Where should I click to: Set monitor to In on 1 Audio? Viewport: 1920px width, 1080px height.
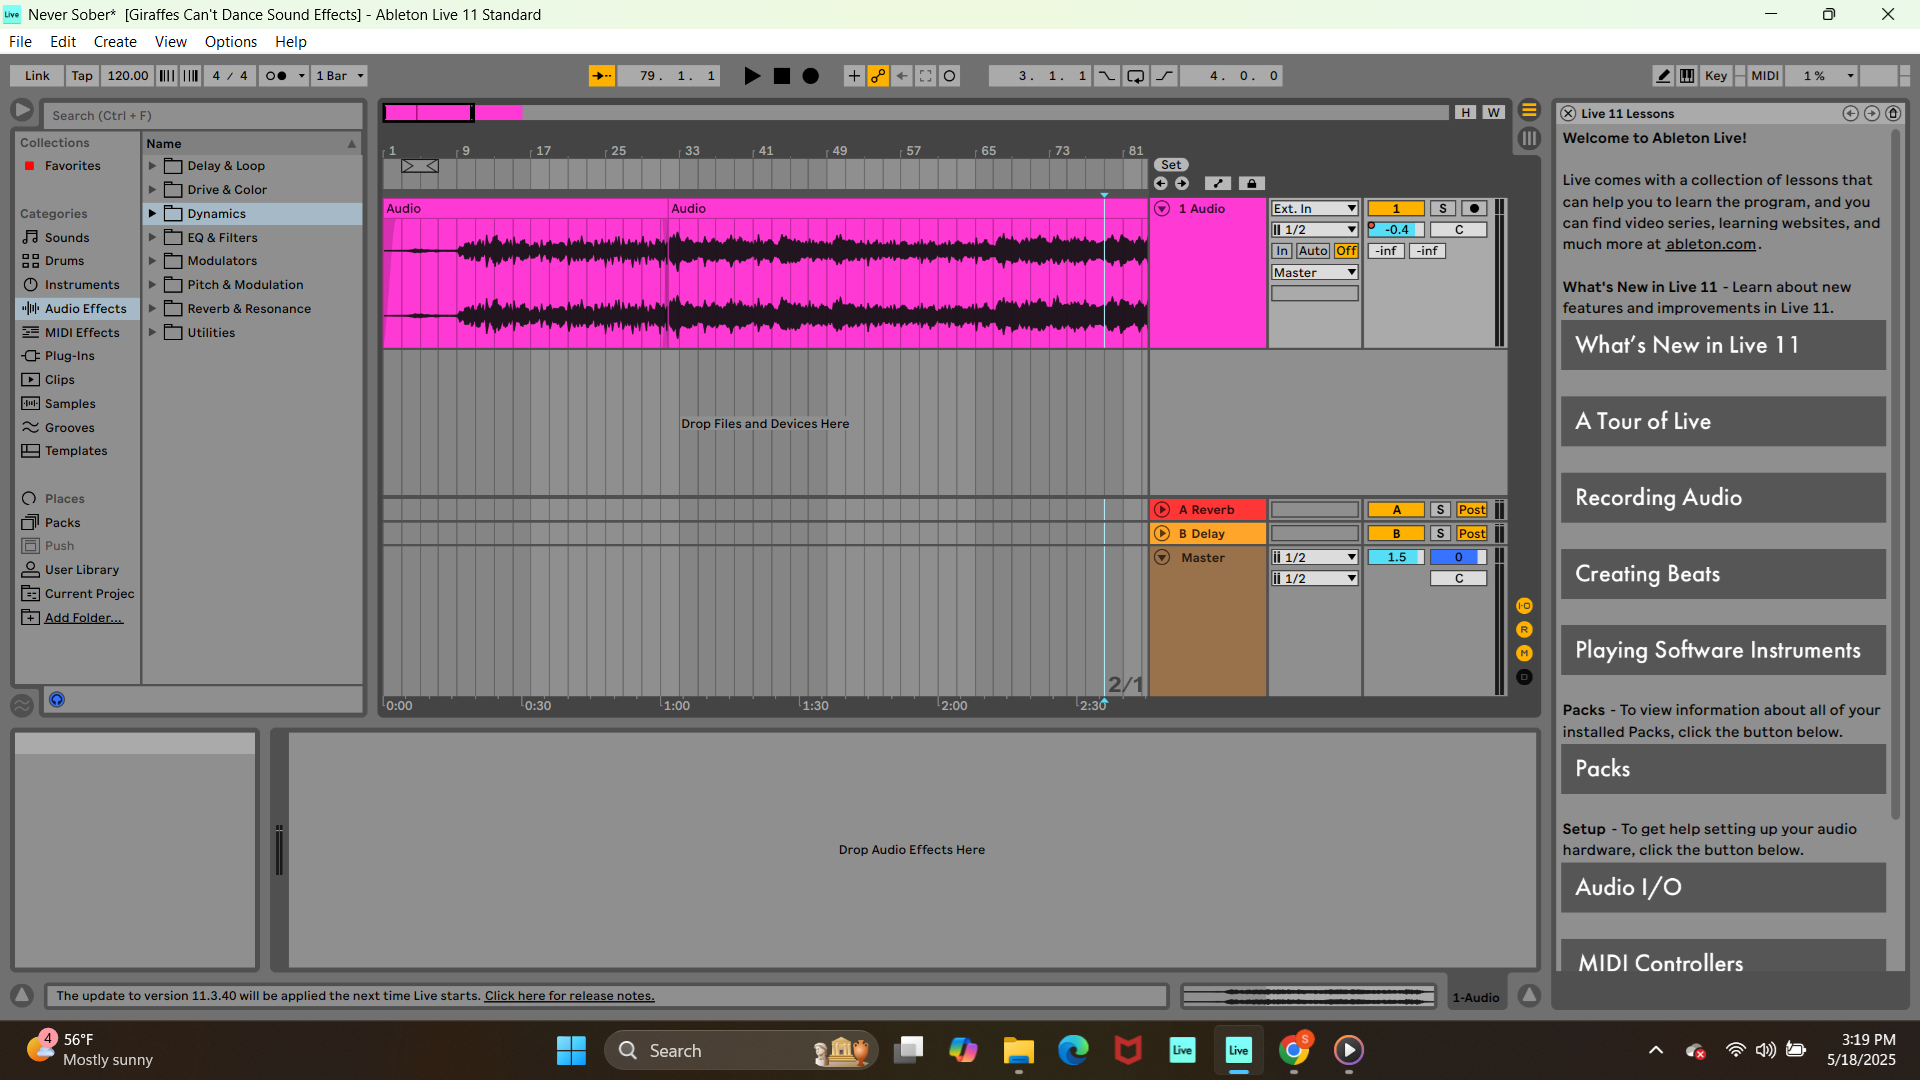pyautogui.click(x=1282, y=251)
